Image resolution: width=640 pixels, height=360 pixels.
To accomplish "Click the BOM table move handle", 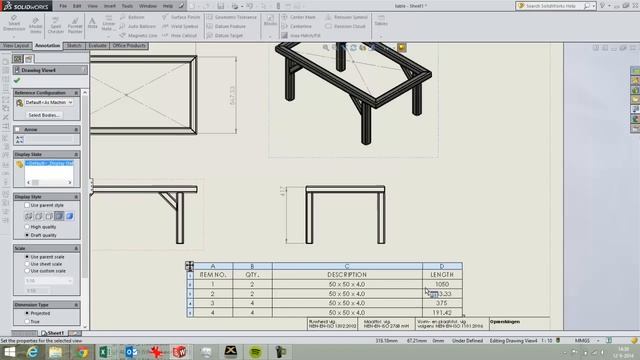I will pyautogui.click(x=189, y=266).
